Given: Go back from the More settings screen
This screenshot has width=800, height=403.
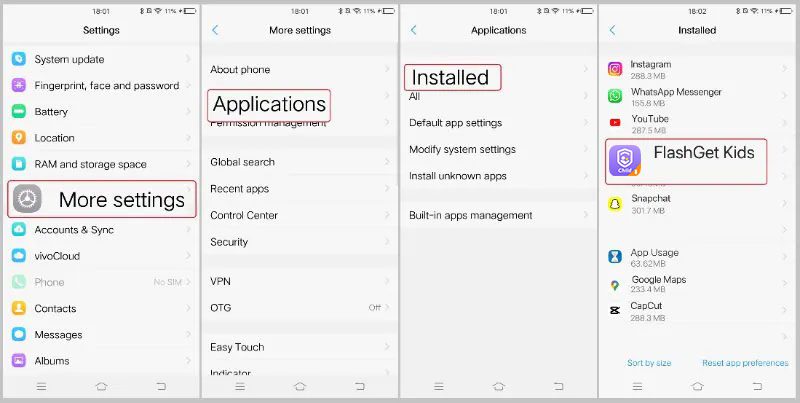Looking at the screenshot, I should (x=215, y=30).
